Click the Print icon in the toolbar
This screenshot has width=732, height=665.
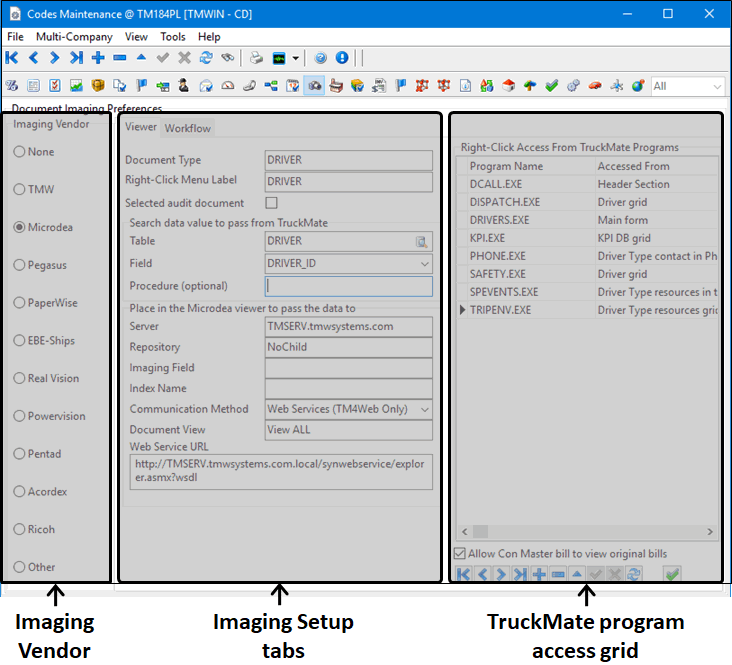tap(256, 58)
